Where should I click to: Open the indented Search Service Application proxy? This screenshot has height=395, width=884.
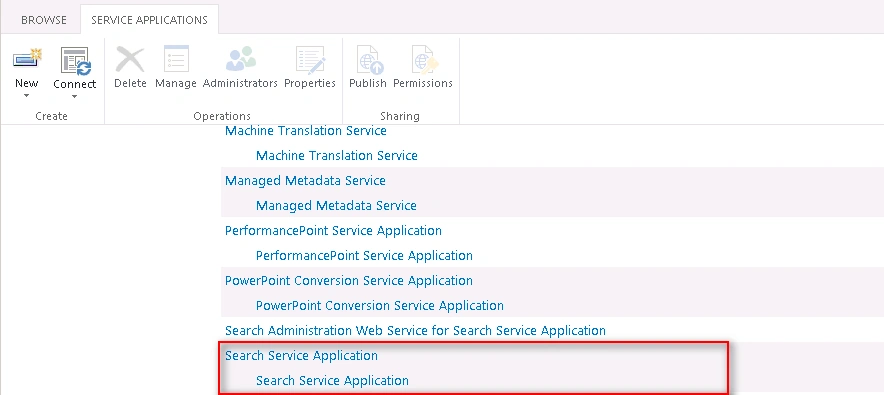[x=332, y=381]
